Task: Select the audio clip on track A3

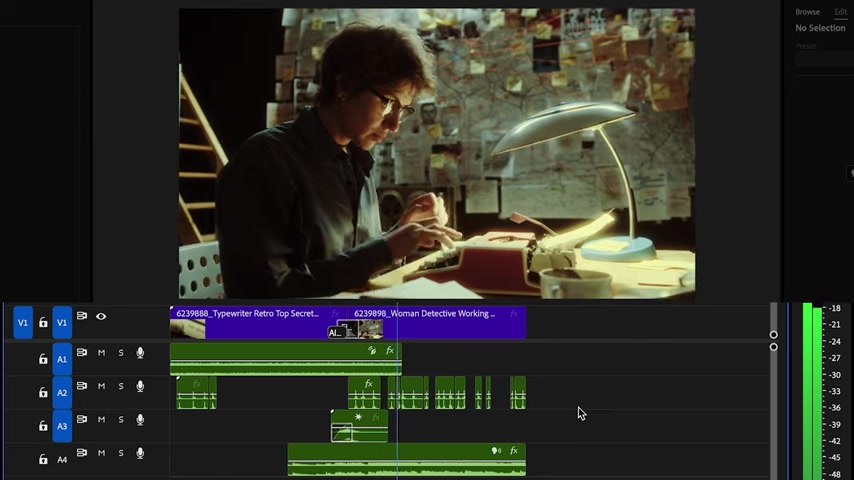Action: 359,426
